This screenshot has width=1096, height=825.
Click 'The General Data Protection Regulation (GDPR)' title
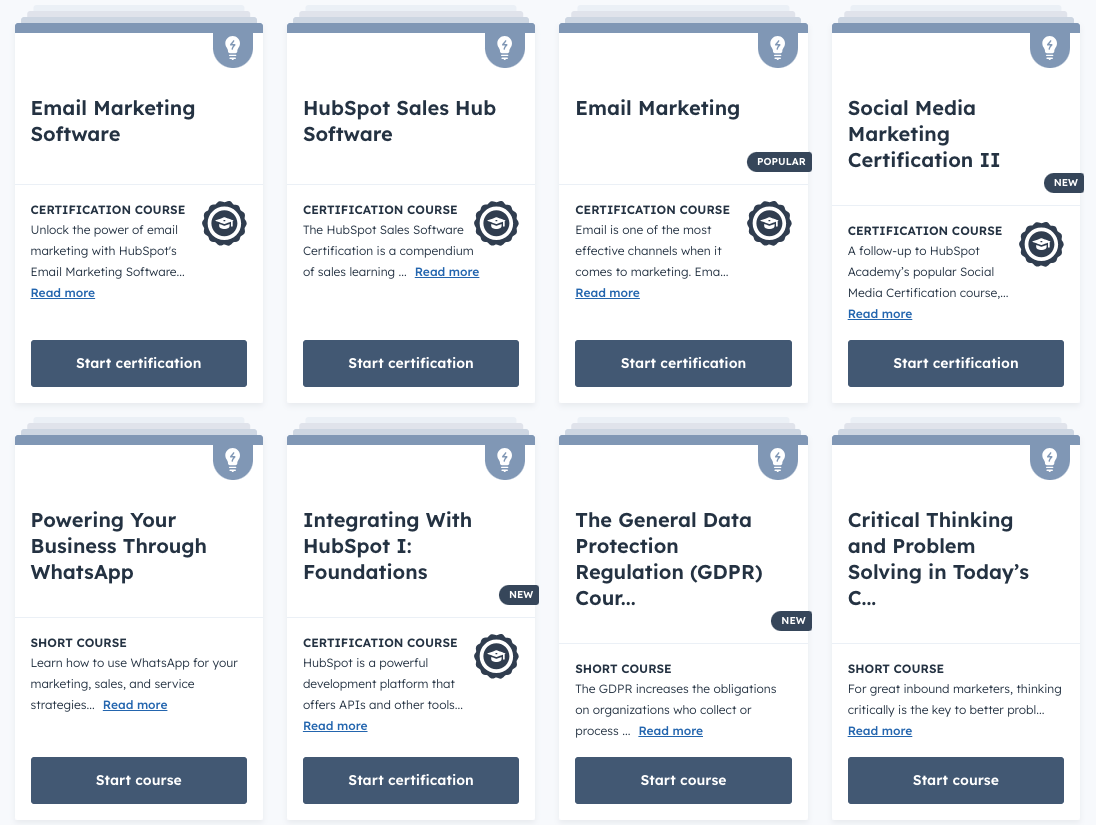point(669,559)
